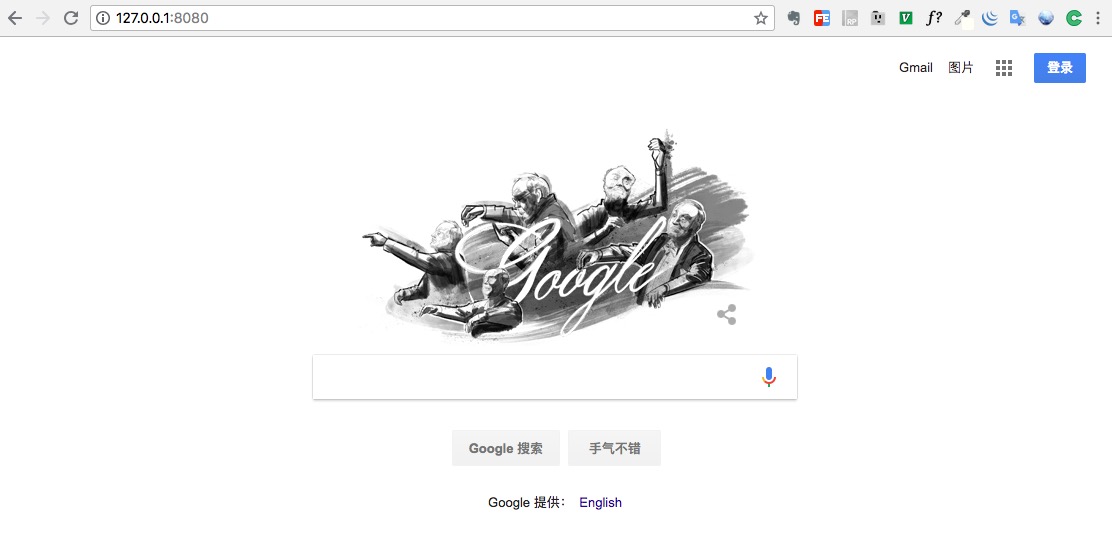Open the Chrome three-dot menu
The height and width of the screenshot is (542, 1112).
pos(1097,18)
